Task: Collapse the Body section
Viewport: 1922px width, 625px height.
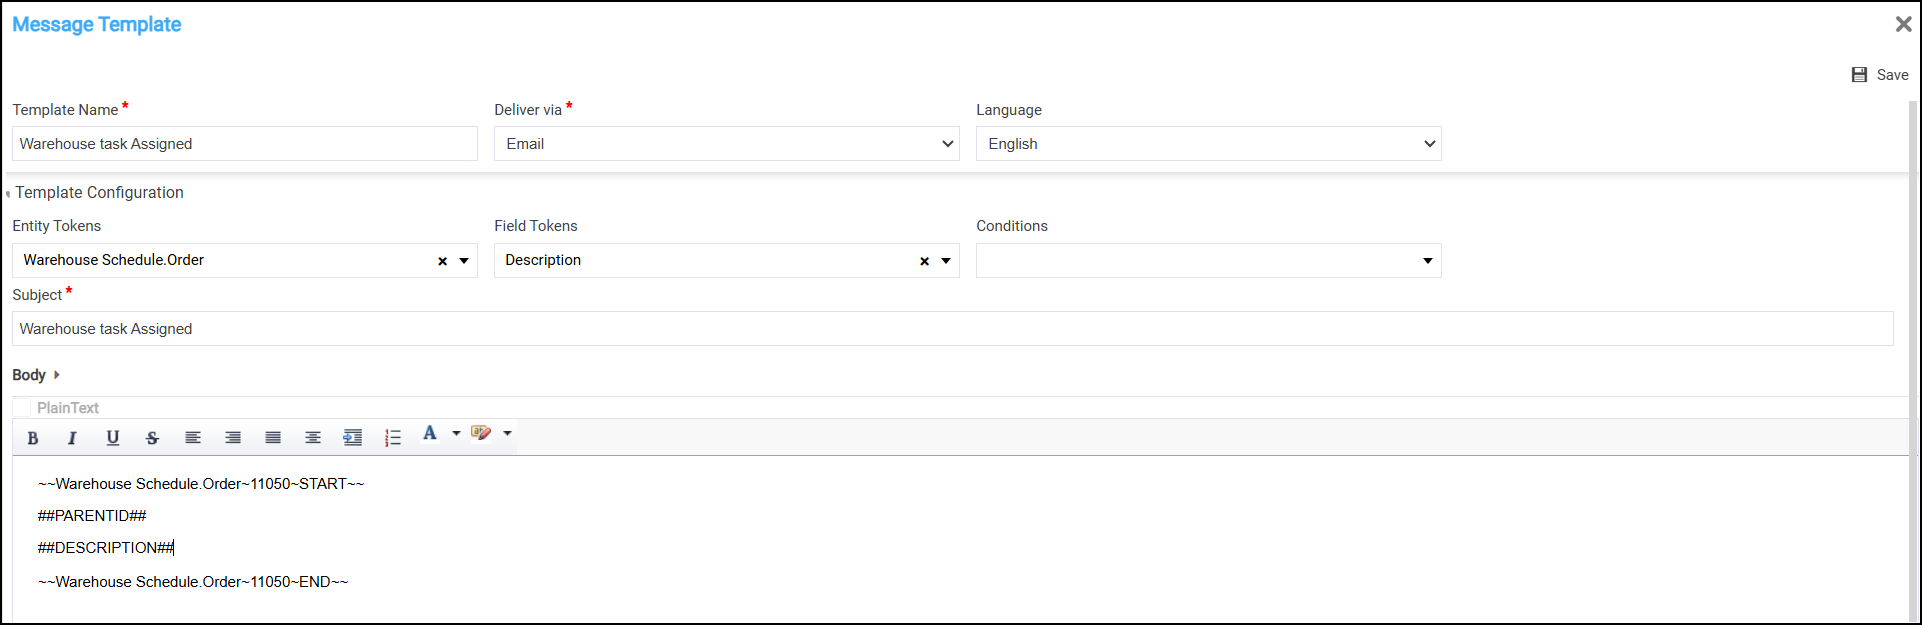Action: coord(56,375)
